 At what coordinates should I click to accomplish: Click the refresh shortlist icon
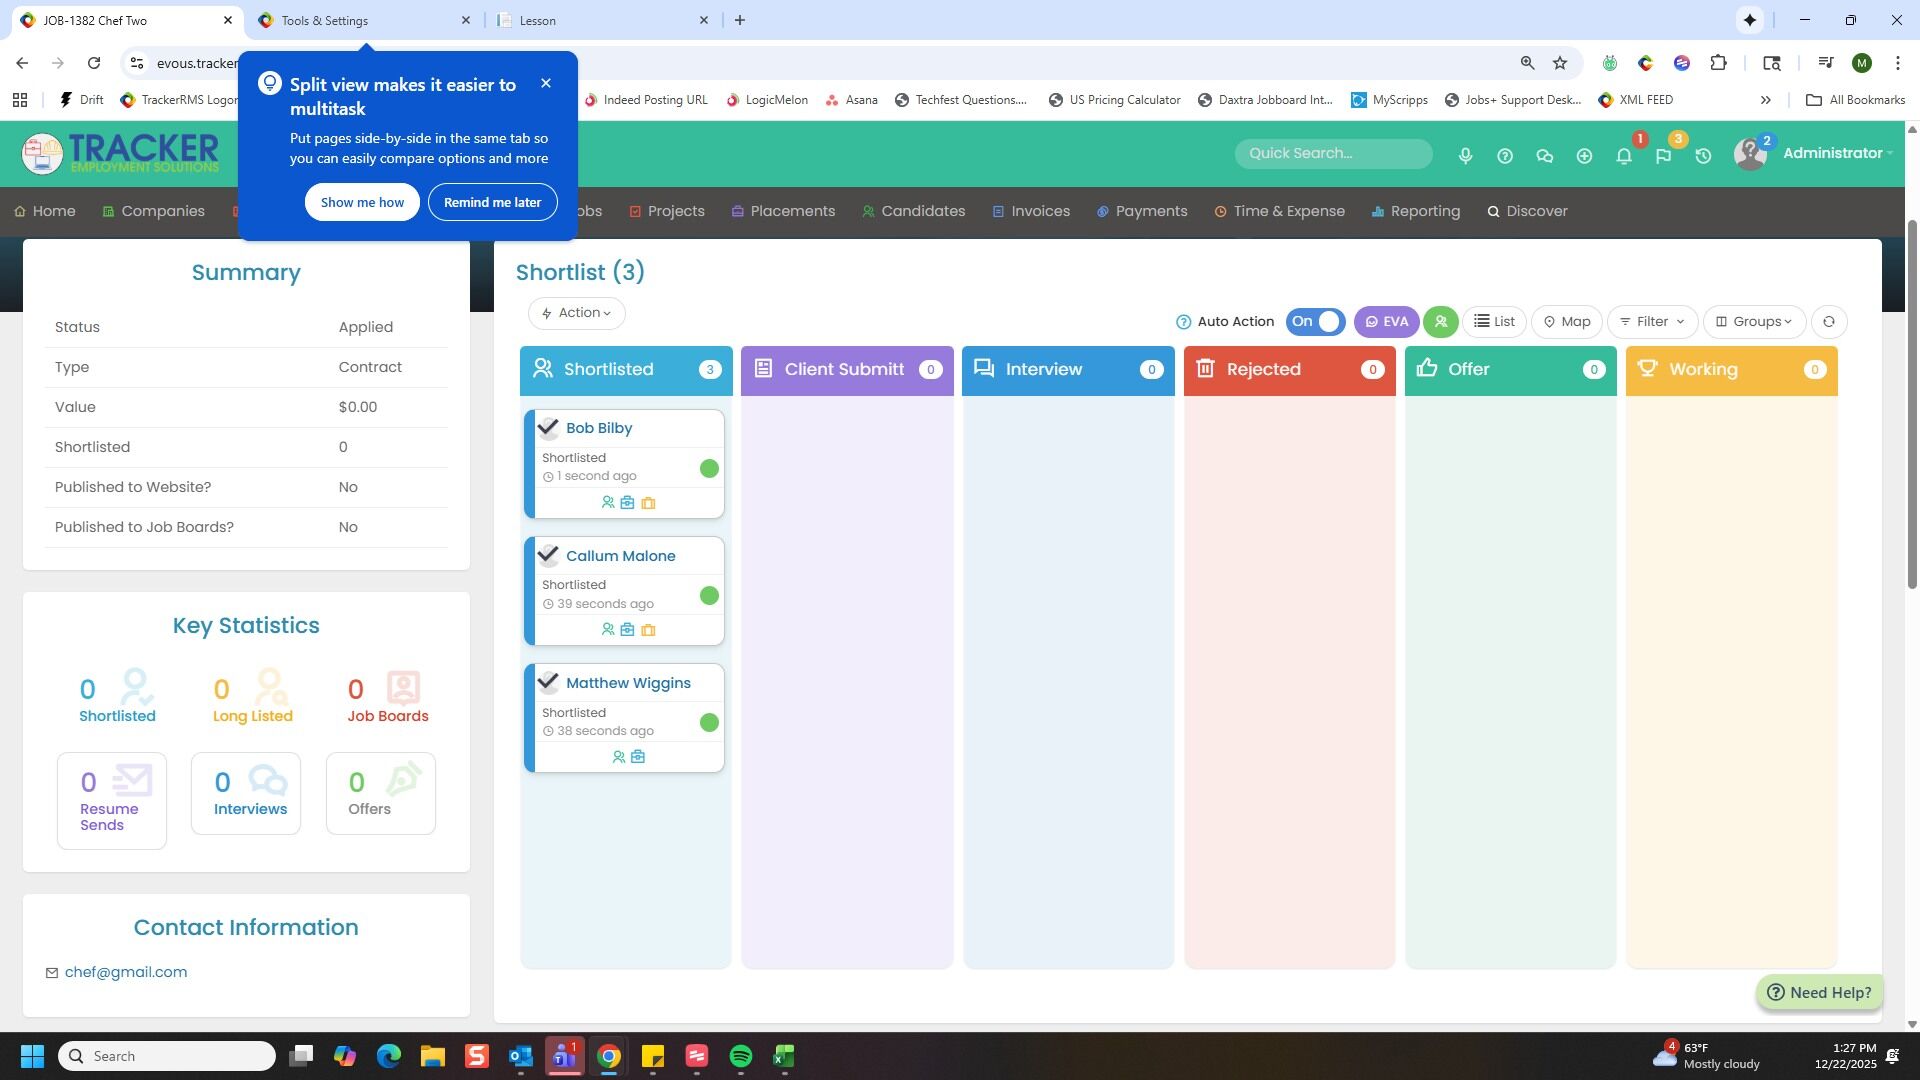(1829, 322)
